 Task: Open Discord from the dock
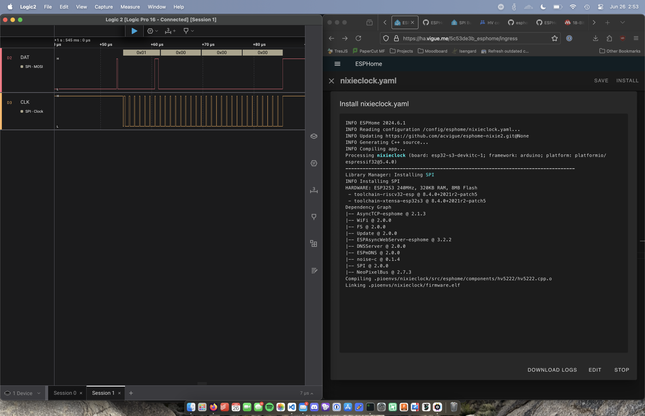point(314,407)
